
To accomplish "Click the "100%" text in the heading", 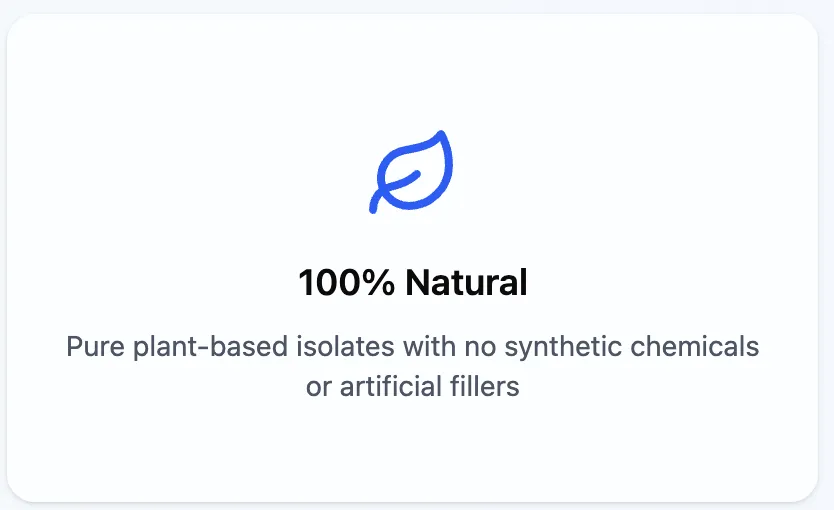I will 346,282.
